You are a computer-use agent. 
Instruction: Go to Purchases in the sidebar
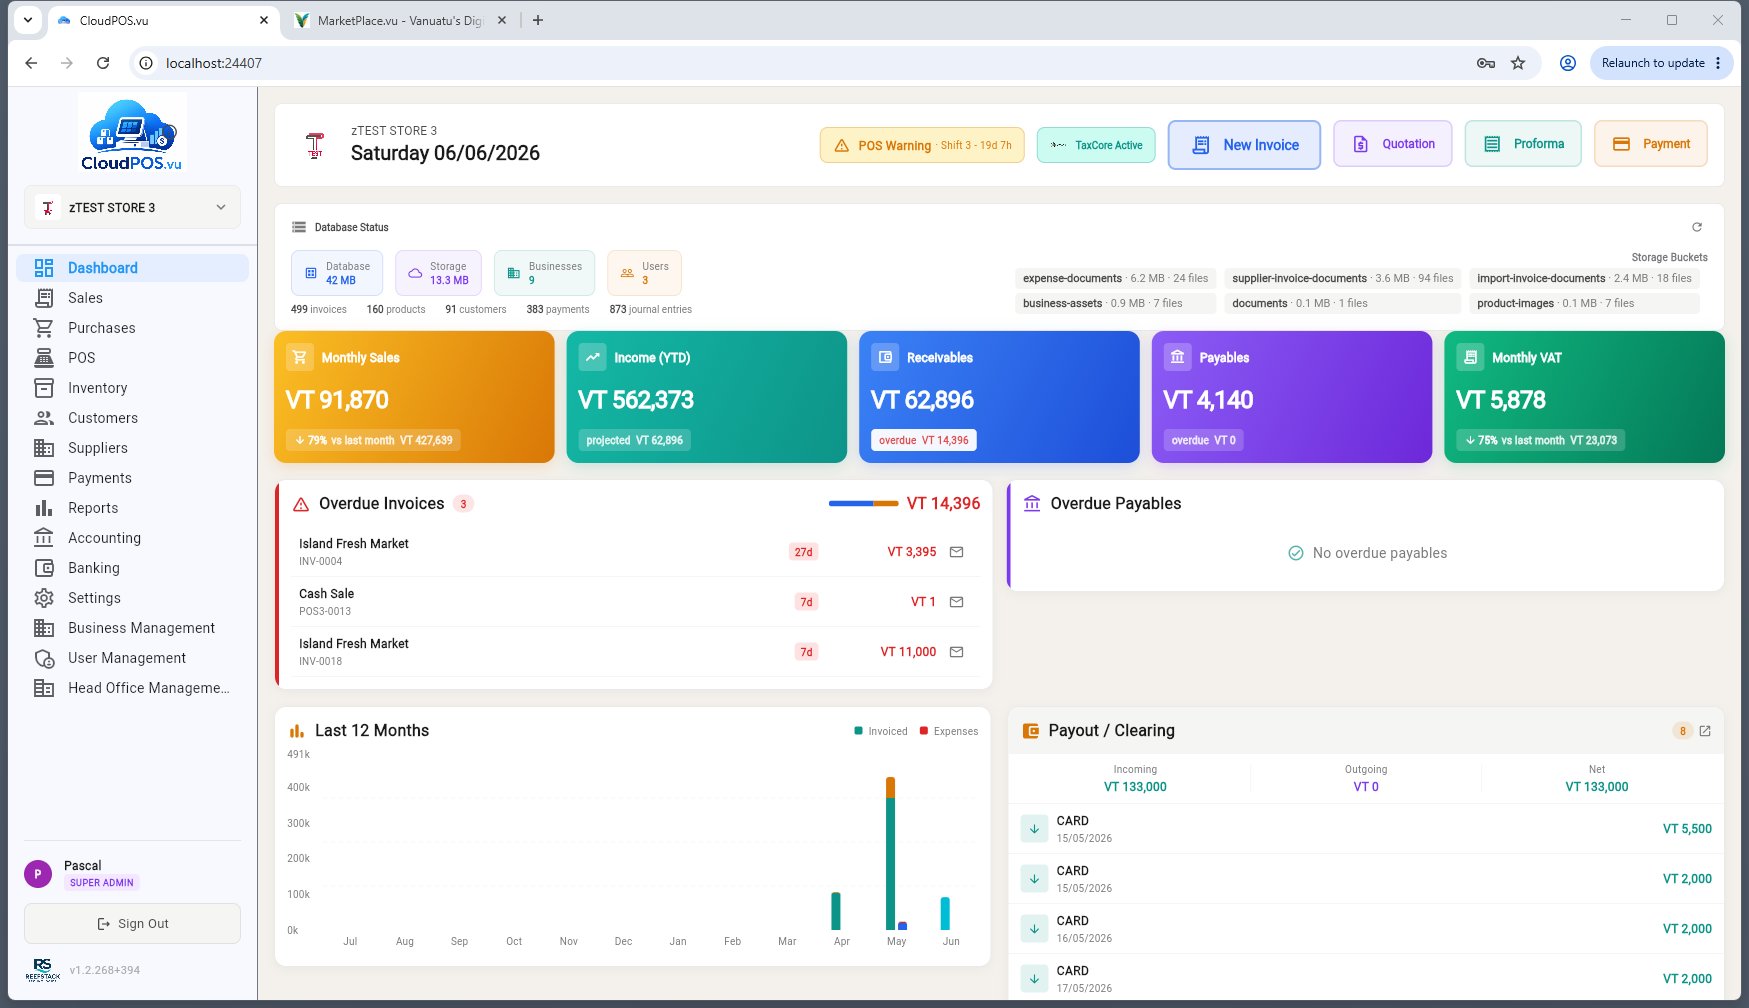coord(132,328)
